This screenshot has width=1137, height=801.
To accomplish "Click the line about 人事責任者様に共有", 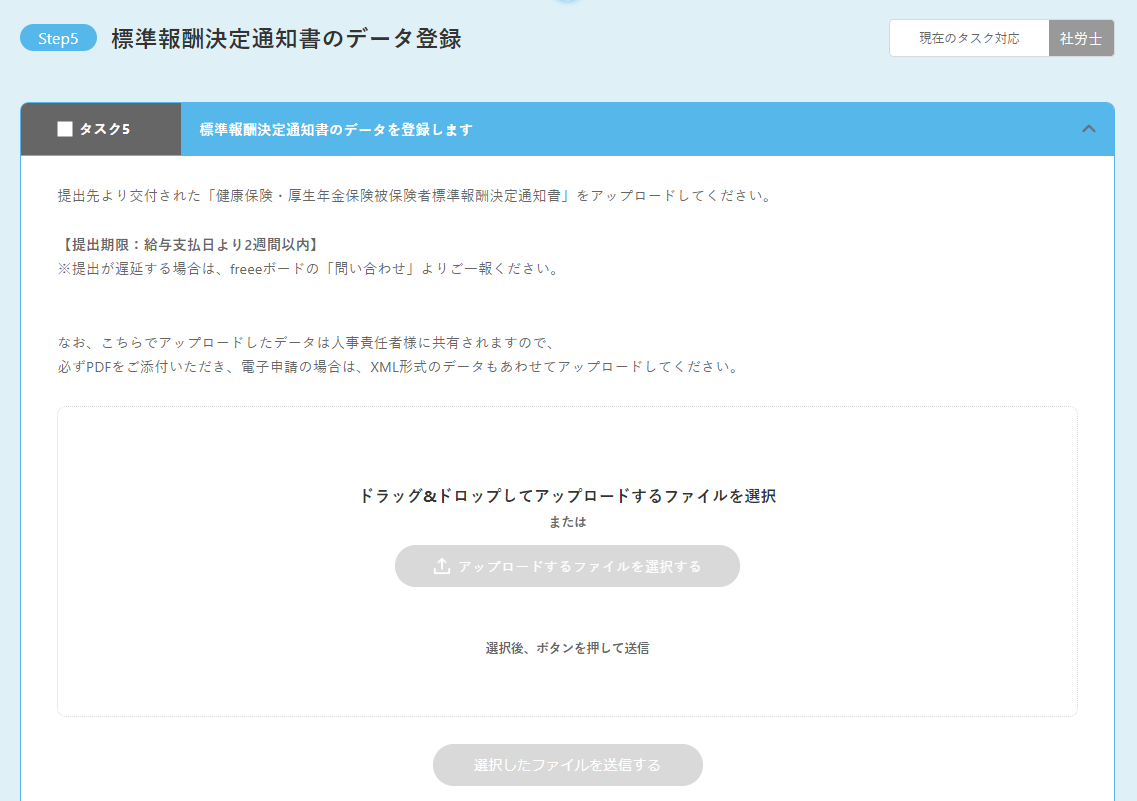I will pos(307,343).
